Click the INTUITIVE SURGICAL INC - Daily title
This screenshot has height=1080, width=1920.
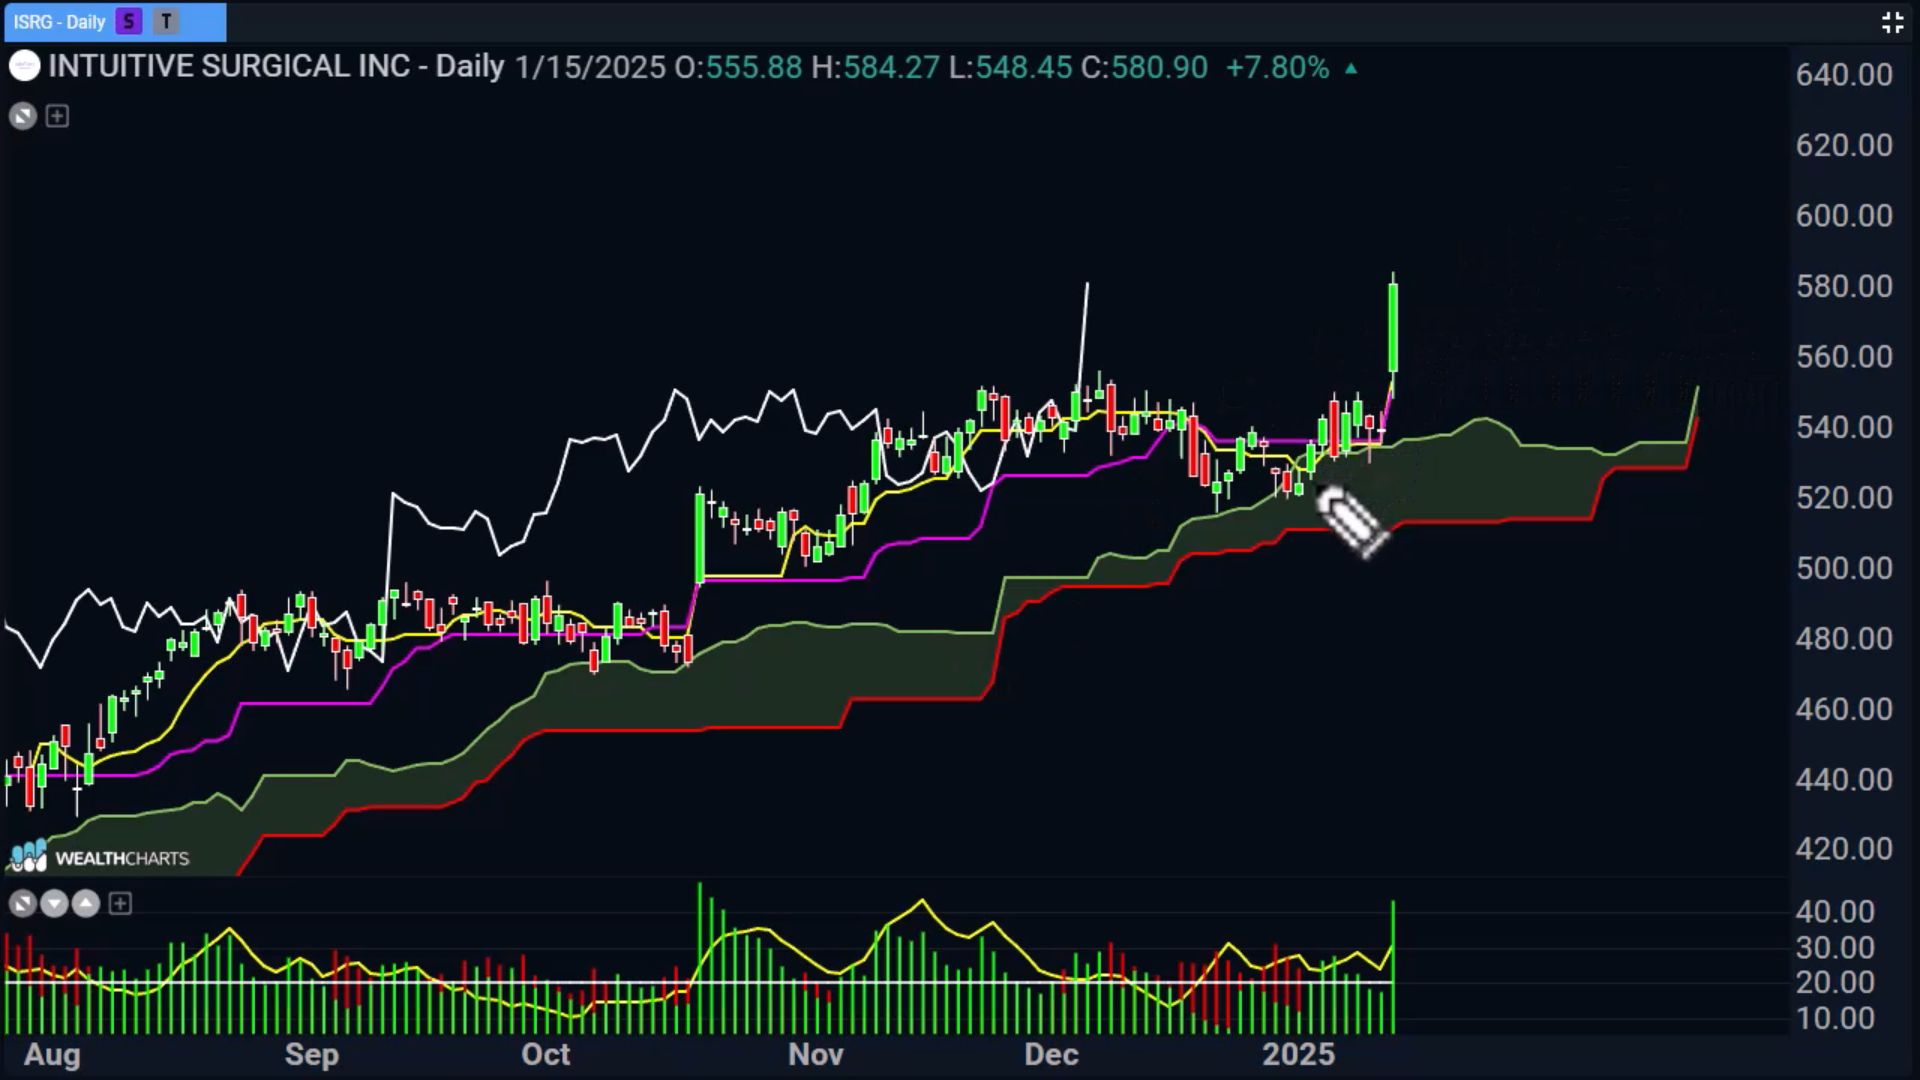[276, 67]
